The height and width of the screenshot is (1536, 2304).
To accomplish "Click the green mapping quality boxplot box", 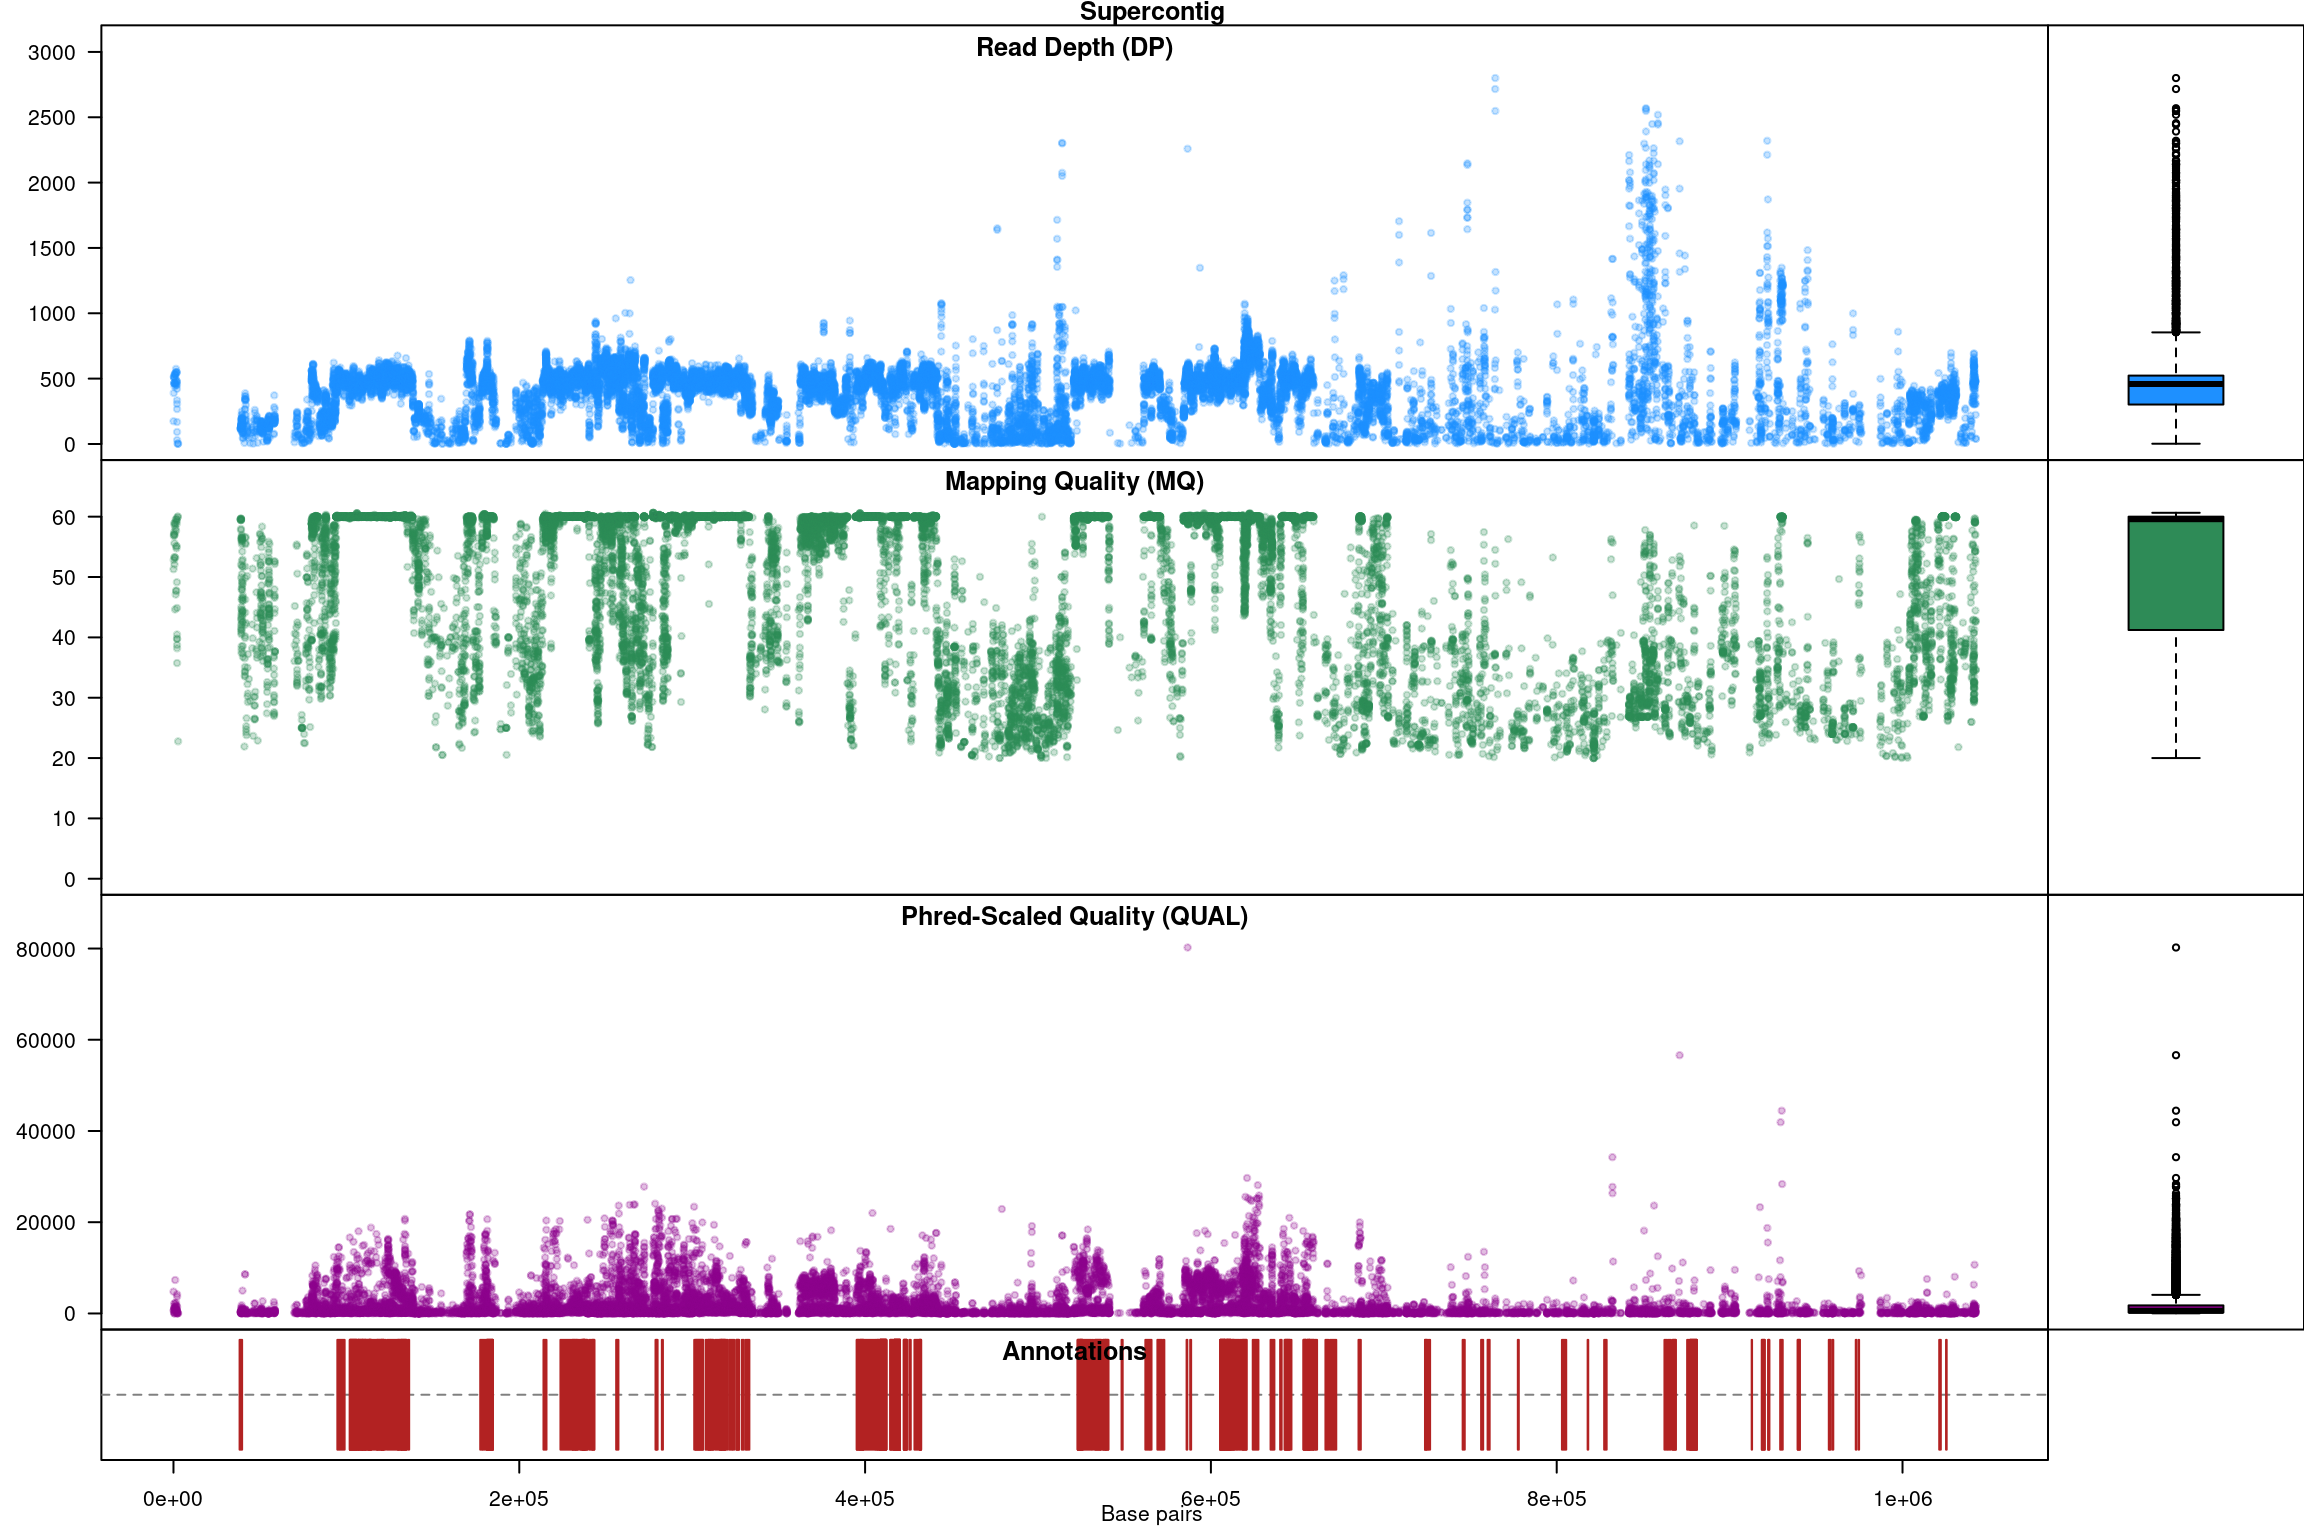I will (x=2175, y=575).
